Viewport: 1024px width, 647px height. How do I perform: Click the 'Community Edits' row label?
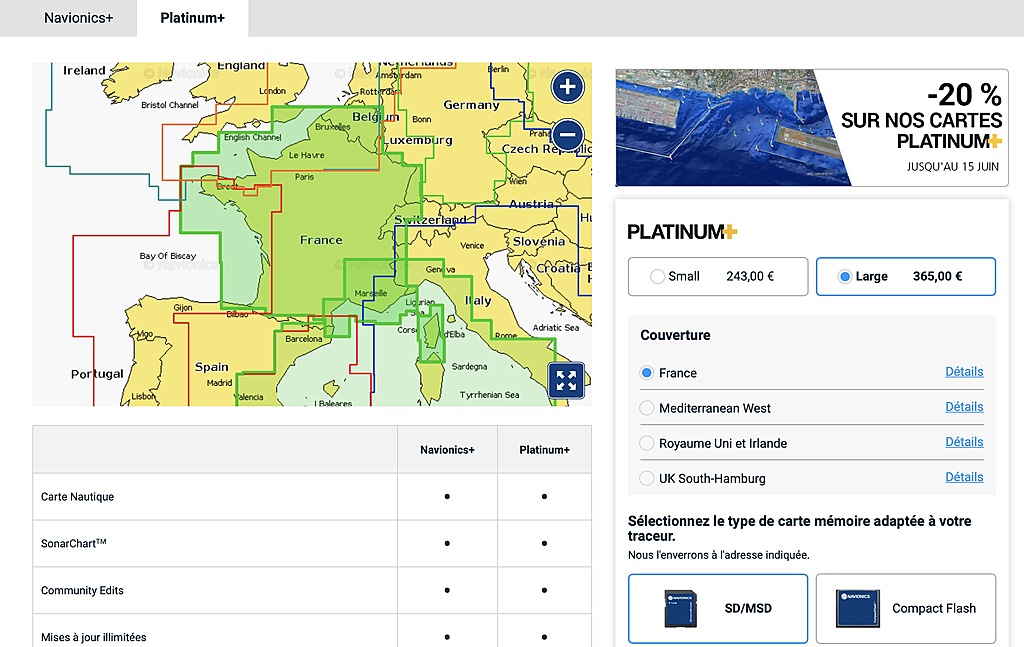coord(82,590)
